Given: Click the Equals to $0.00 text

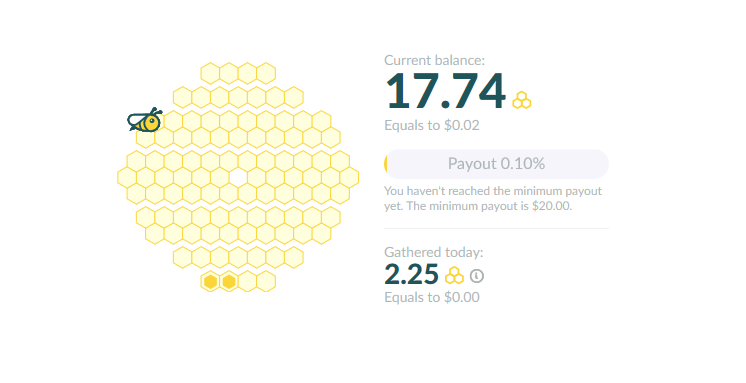Looking at the screenshot, I should pos(432,297).
